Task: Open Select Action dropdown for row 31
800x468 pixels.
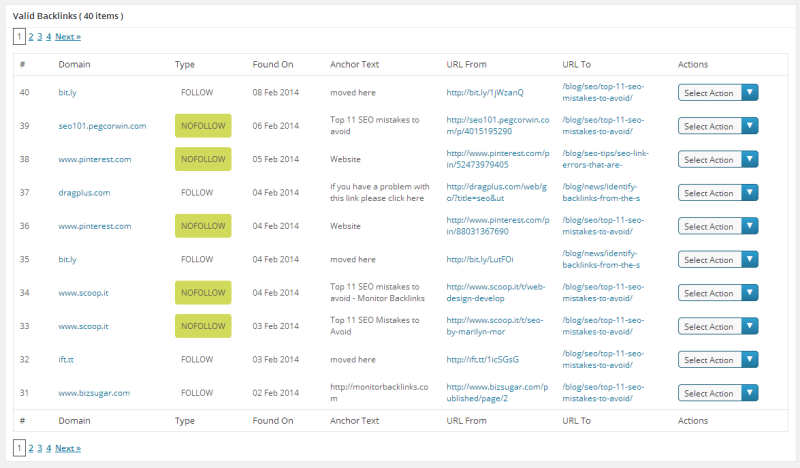Action: 717,394
